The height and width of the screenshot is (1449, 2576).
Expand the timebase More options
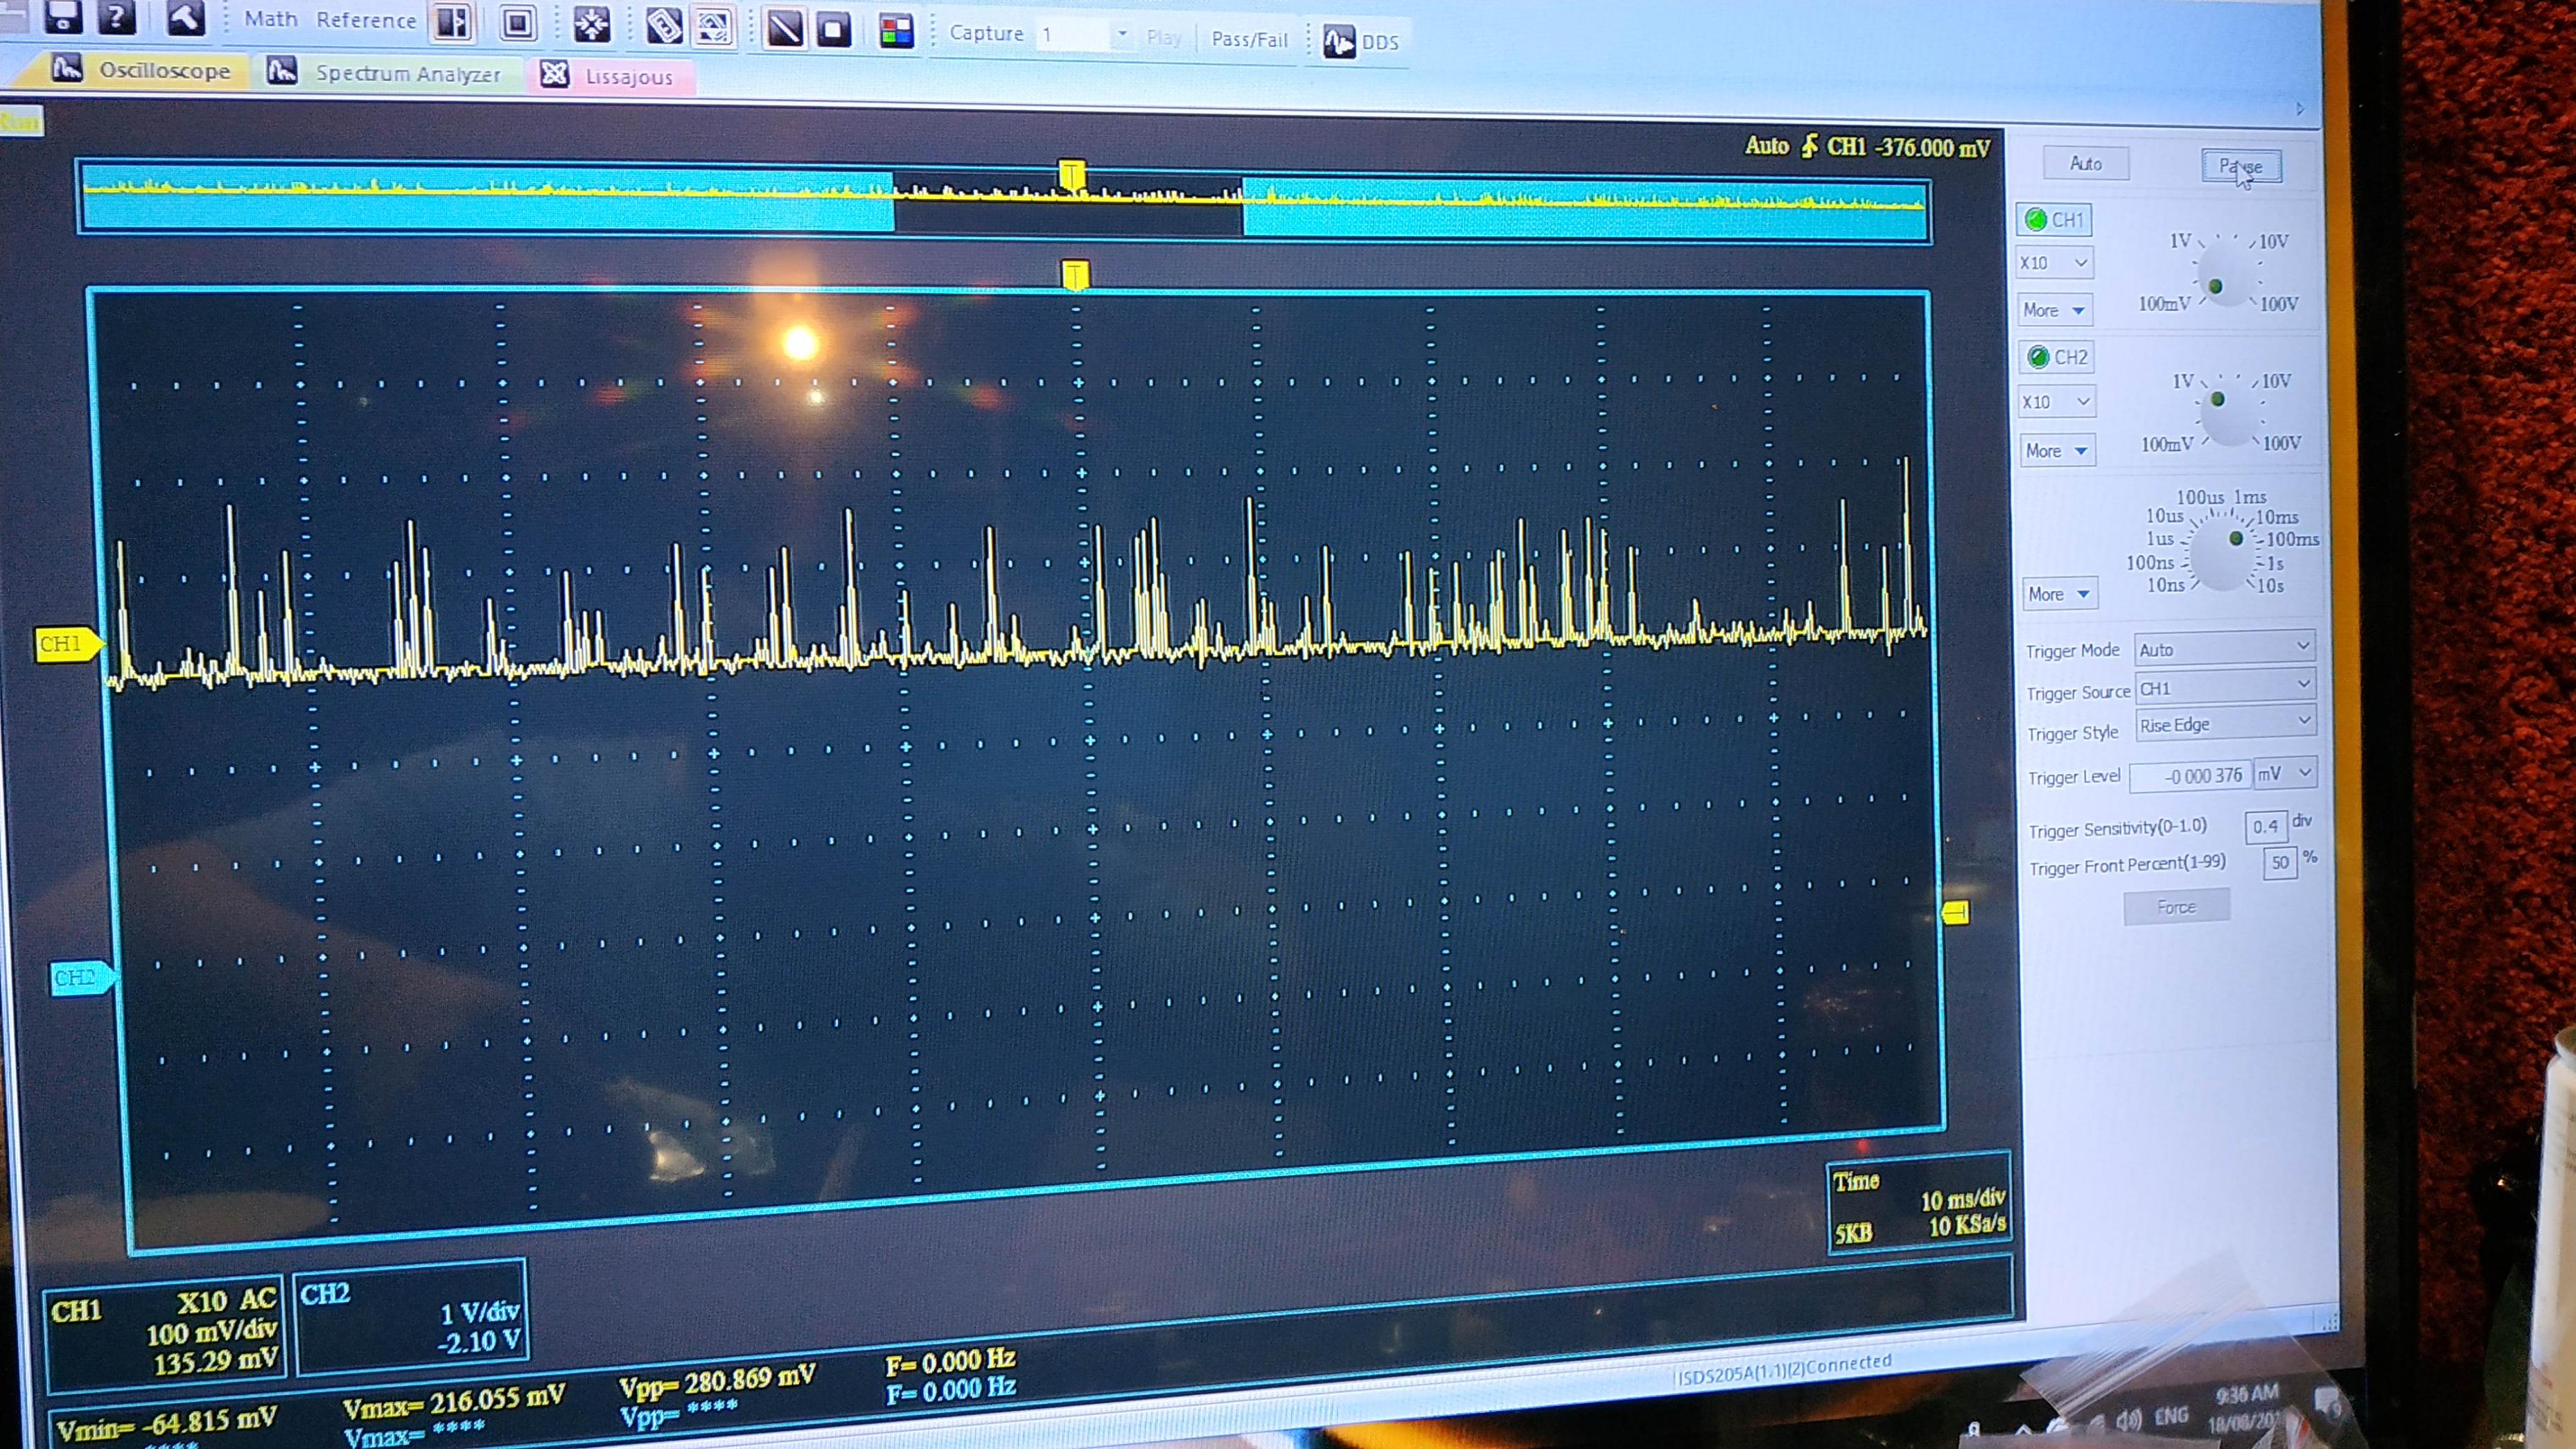(x=2060, y=594)
